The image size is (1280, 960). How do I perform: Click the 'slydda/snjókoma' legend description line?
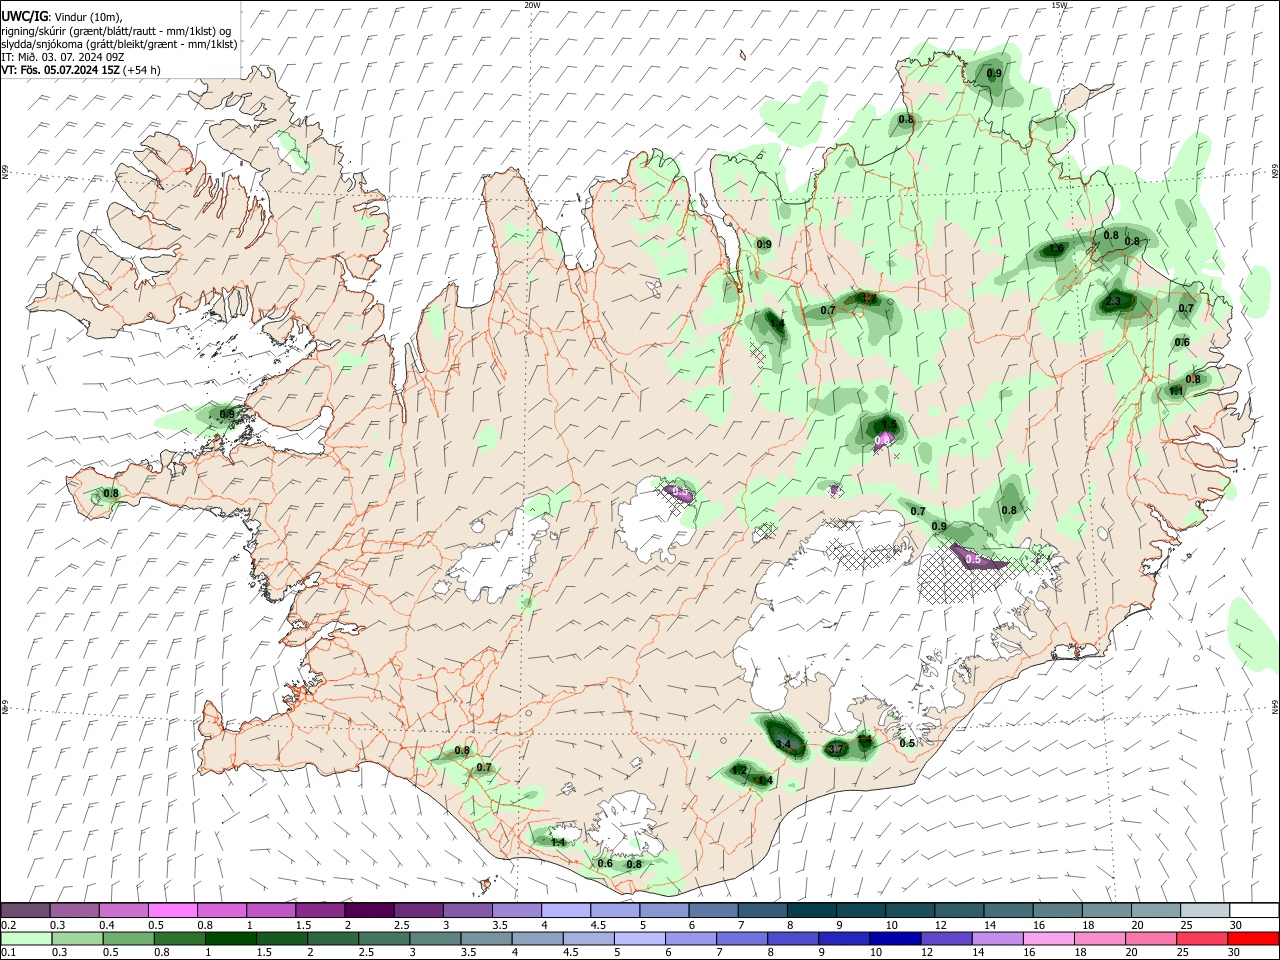tap(119, 44)
